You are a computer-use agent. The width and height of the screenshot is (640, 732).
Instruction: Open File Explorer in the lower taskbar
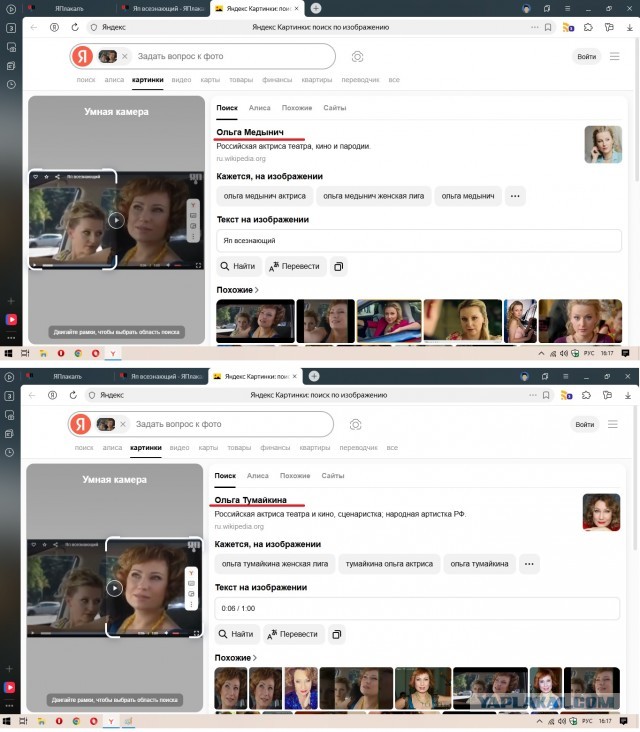pyautogui.click(x=41, y=721)
